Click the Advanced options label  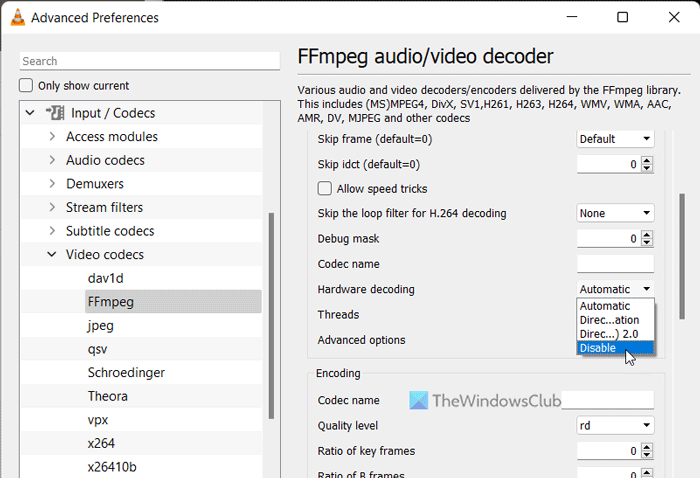click(x=362, y=340)
